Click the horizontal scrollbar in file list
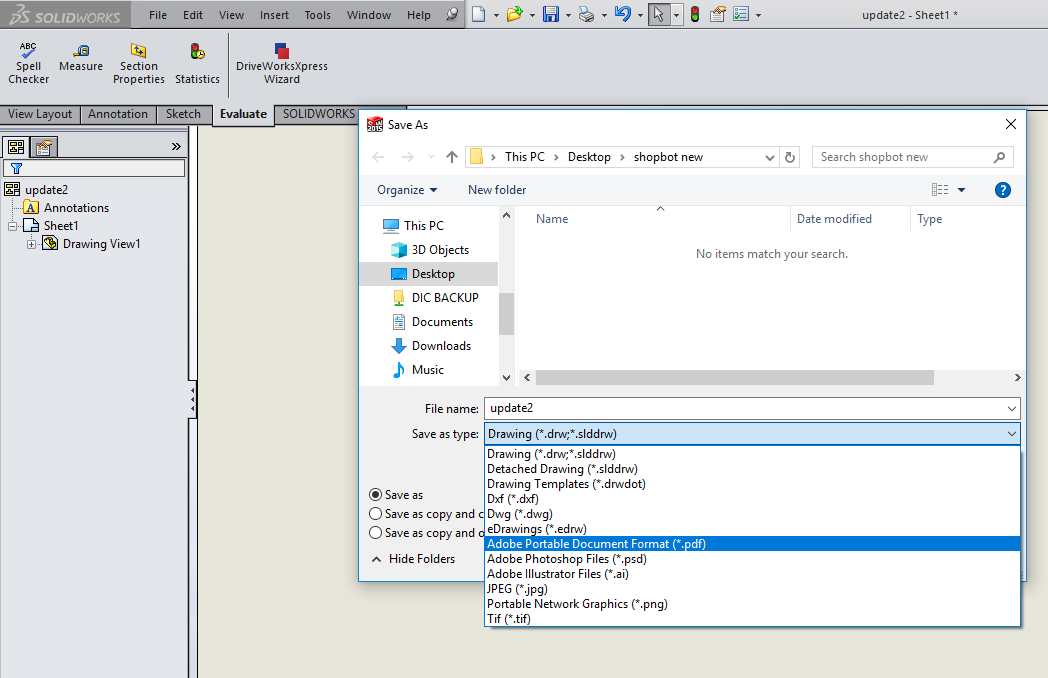1048x678 pixels. tap(735, 378)
